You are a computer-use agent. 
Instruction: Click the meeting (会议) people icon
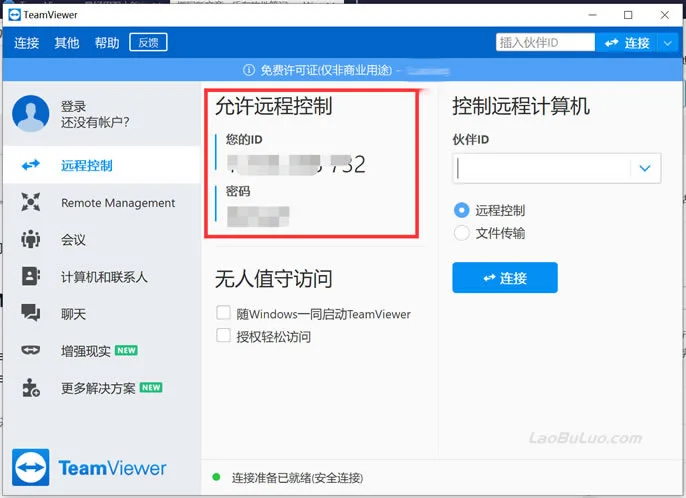coord(31,239)
